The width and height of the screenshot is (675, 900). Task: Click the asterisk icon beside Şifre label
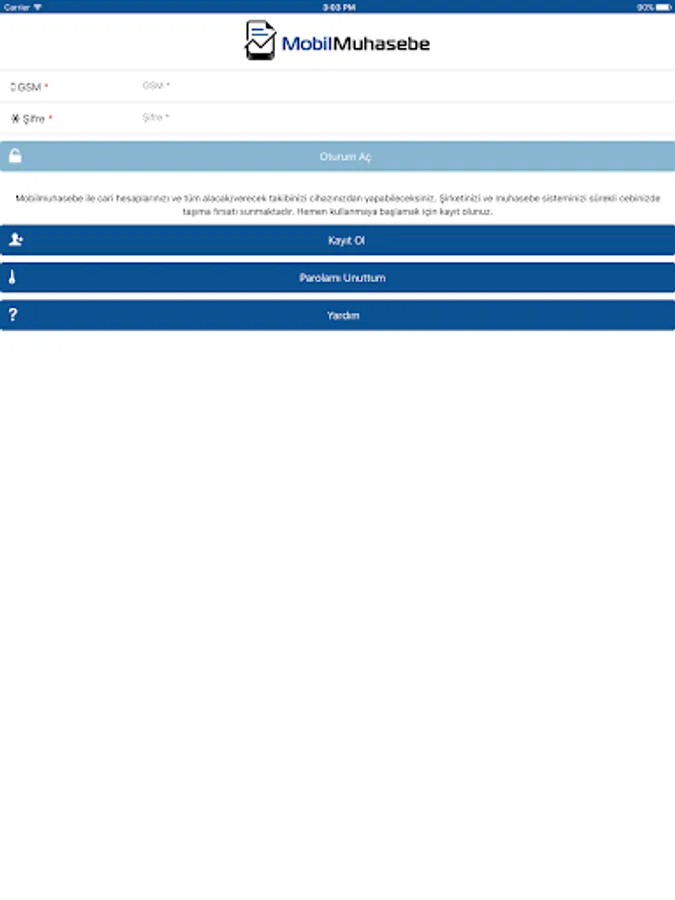coord(15,119)
